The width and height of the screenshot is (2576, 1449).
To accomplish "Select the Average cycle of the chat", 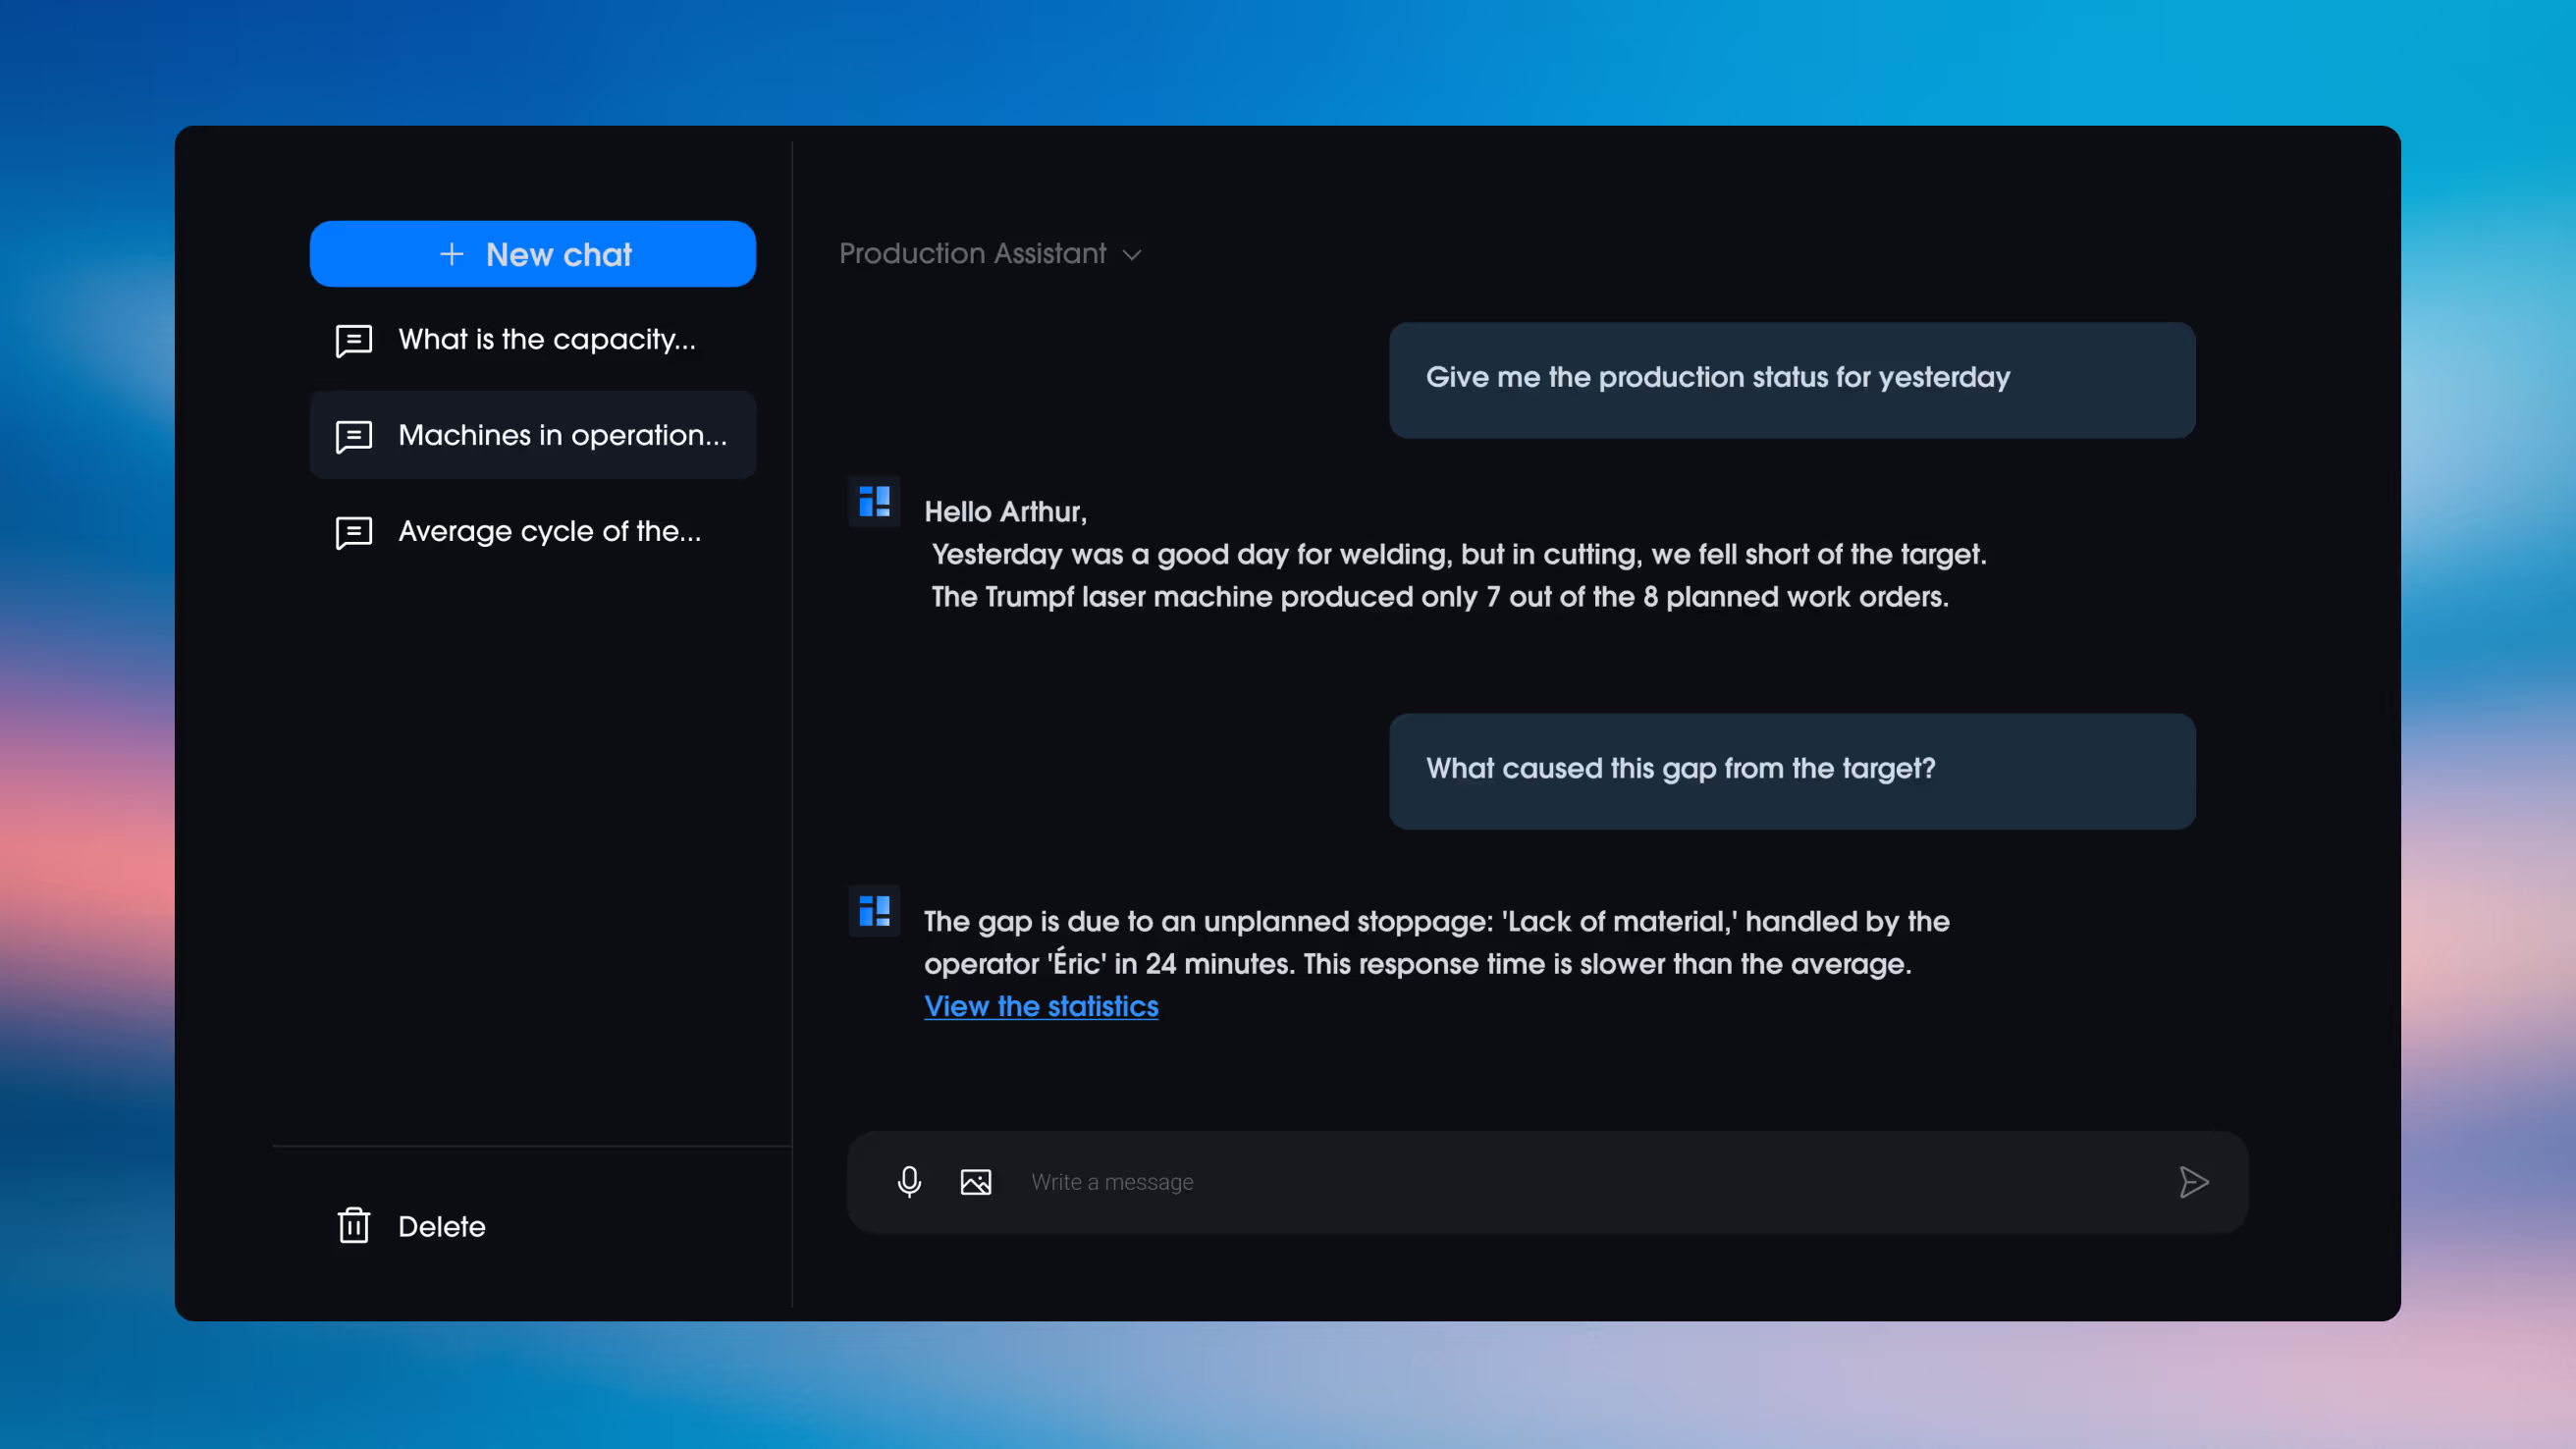I will (x=549, y=531).
